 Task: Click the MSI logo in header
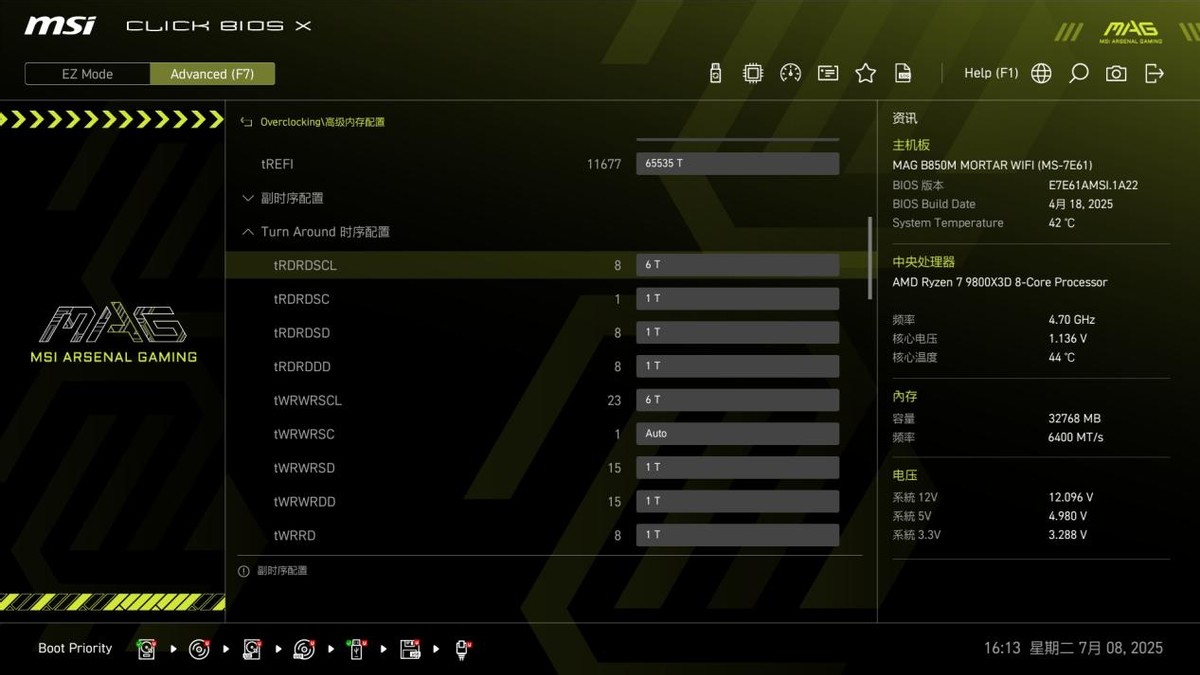[60, 25]
